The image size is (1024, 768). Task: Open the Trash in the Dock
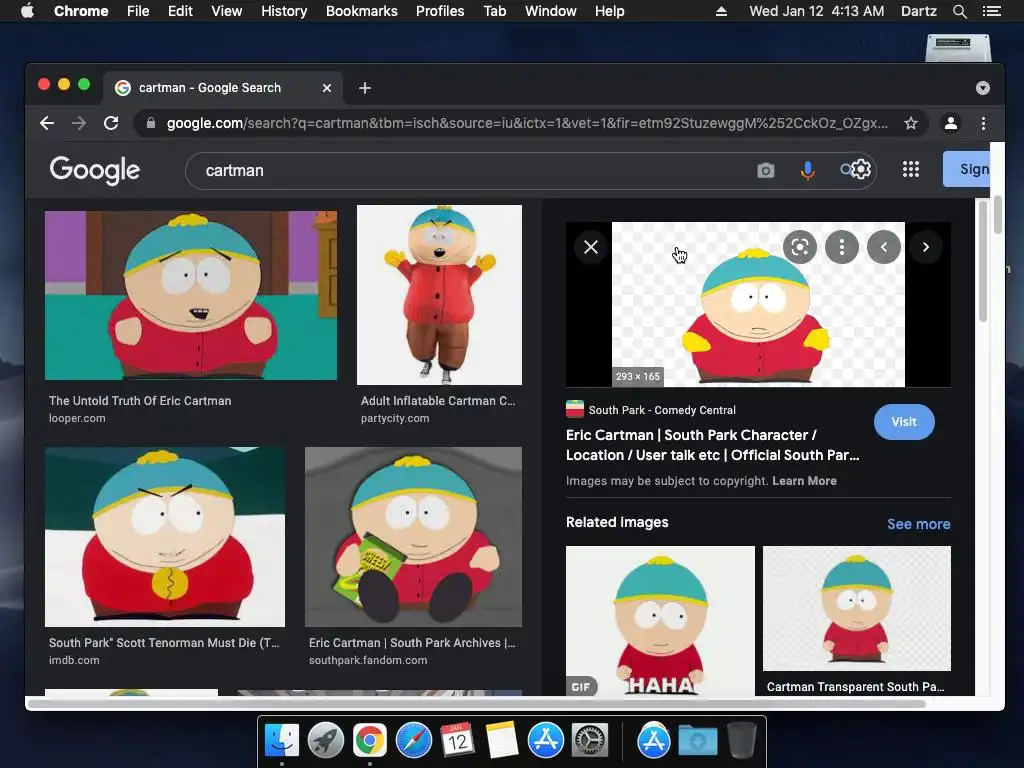coord(741,741)
